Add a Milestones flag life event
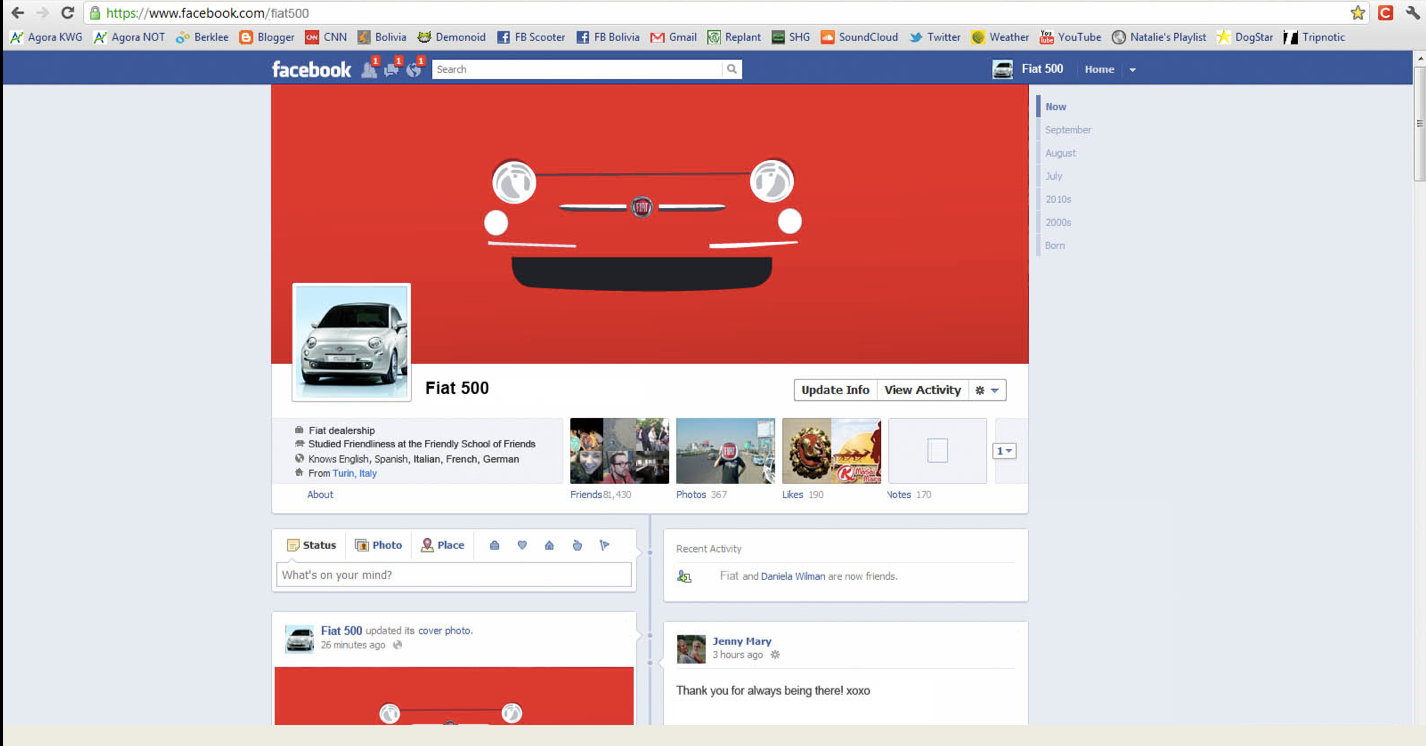This screenshot has height=746, width=1426. click(x=604, y=545)
